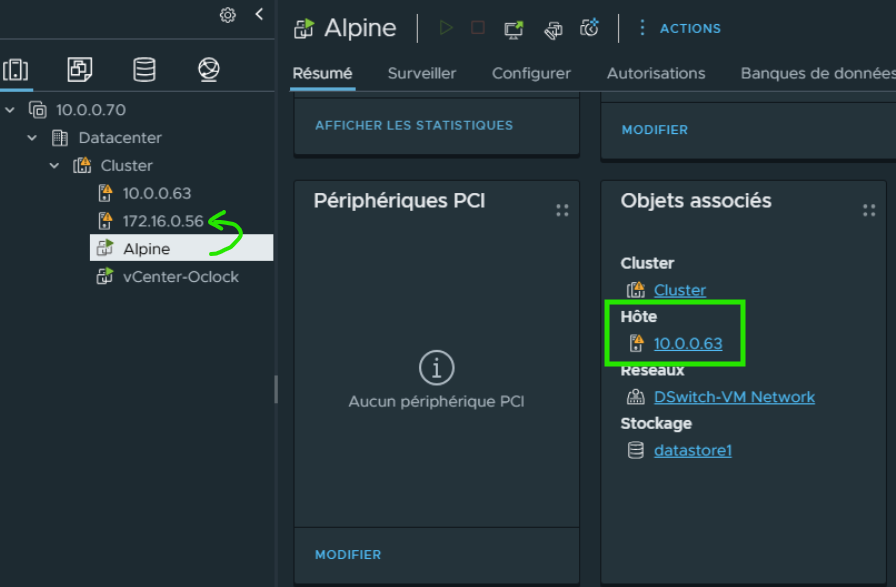Collapse the Cluster node in inventory tree
Screen dimensions: 896x587
pyautogui.click(x=55, y=166)
